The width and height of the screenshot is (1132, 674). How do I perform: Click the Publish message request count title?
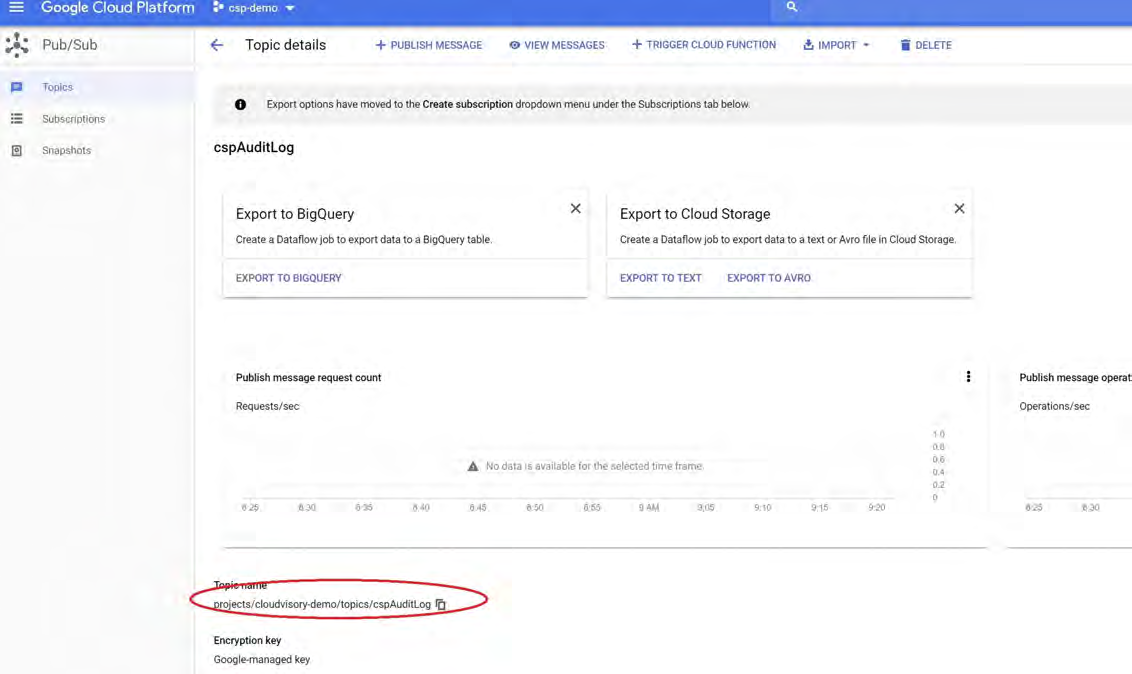308,377
